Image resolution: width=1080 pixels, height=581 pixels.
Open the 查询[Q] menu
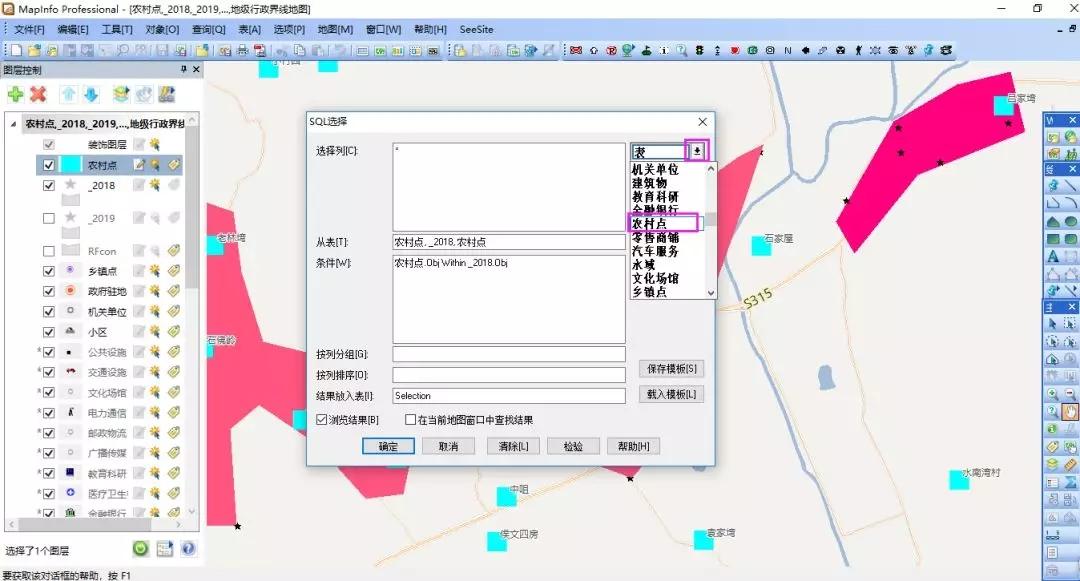coord(209,30)
